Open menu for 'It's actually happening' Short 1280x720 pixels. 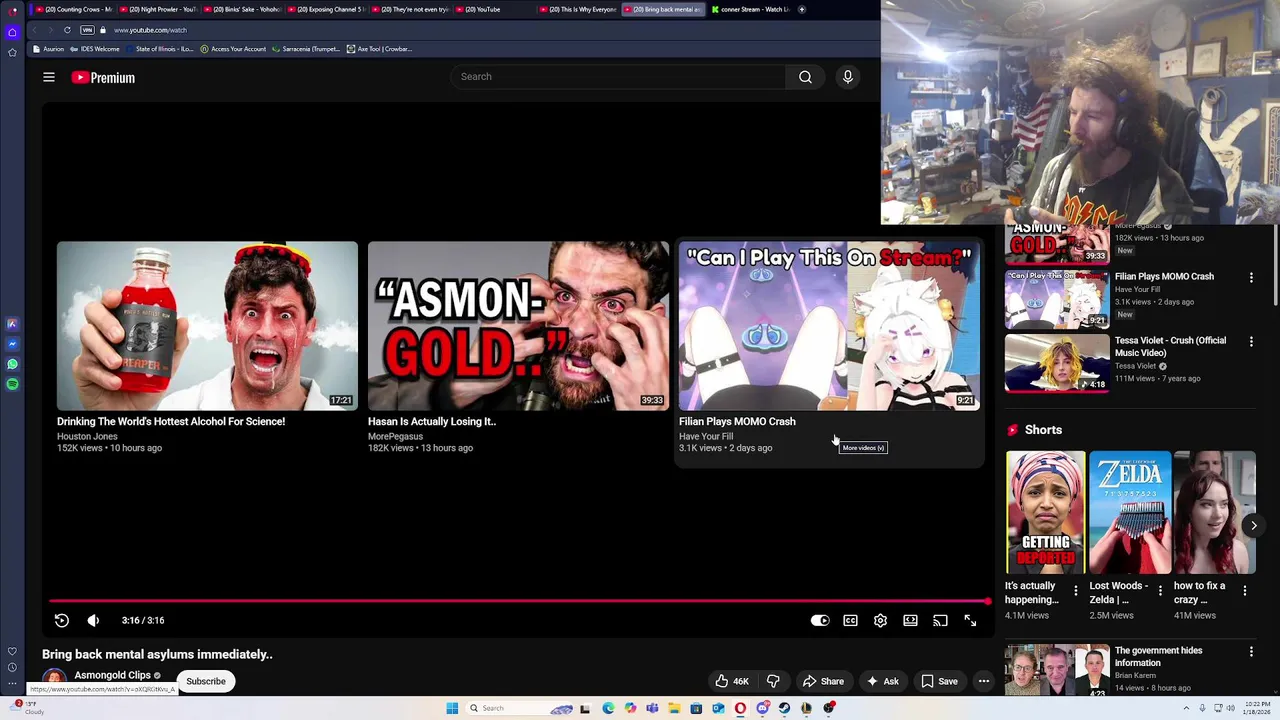pyautogui.click(x=1076, y=591)
